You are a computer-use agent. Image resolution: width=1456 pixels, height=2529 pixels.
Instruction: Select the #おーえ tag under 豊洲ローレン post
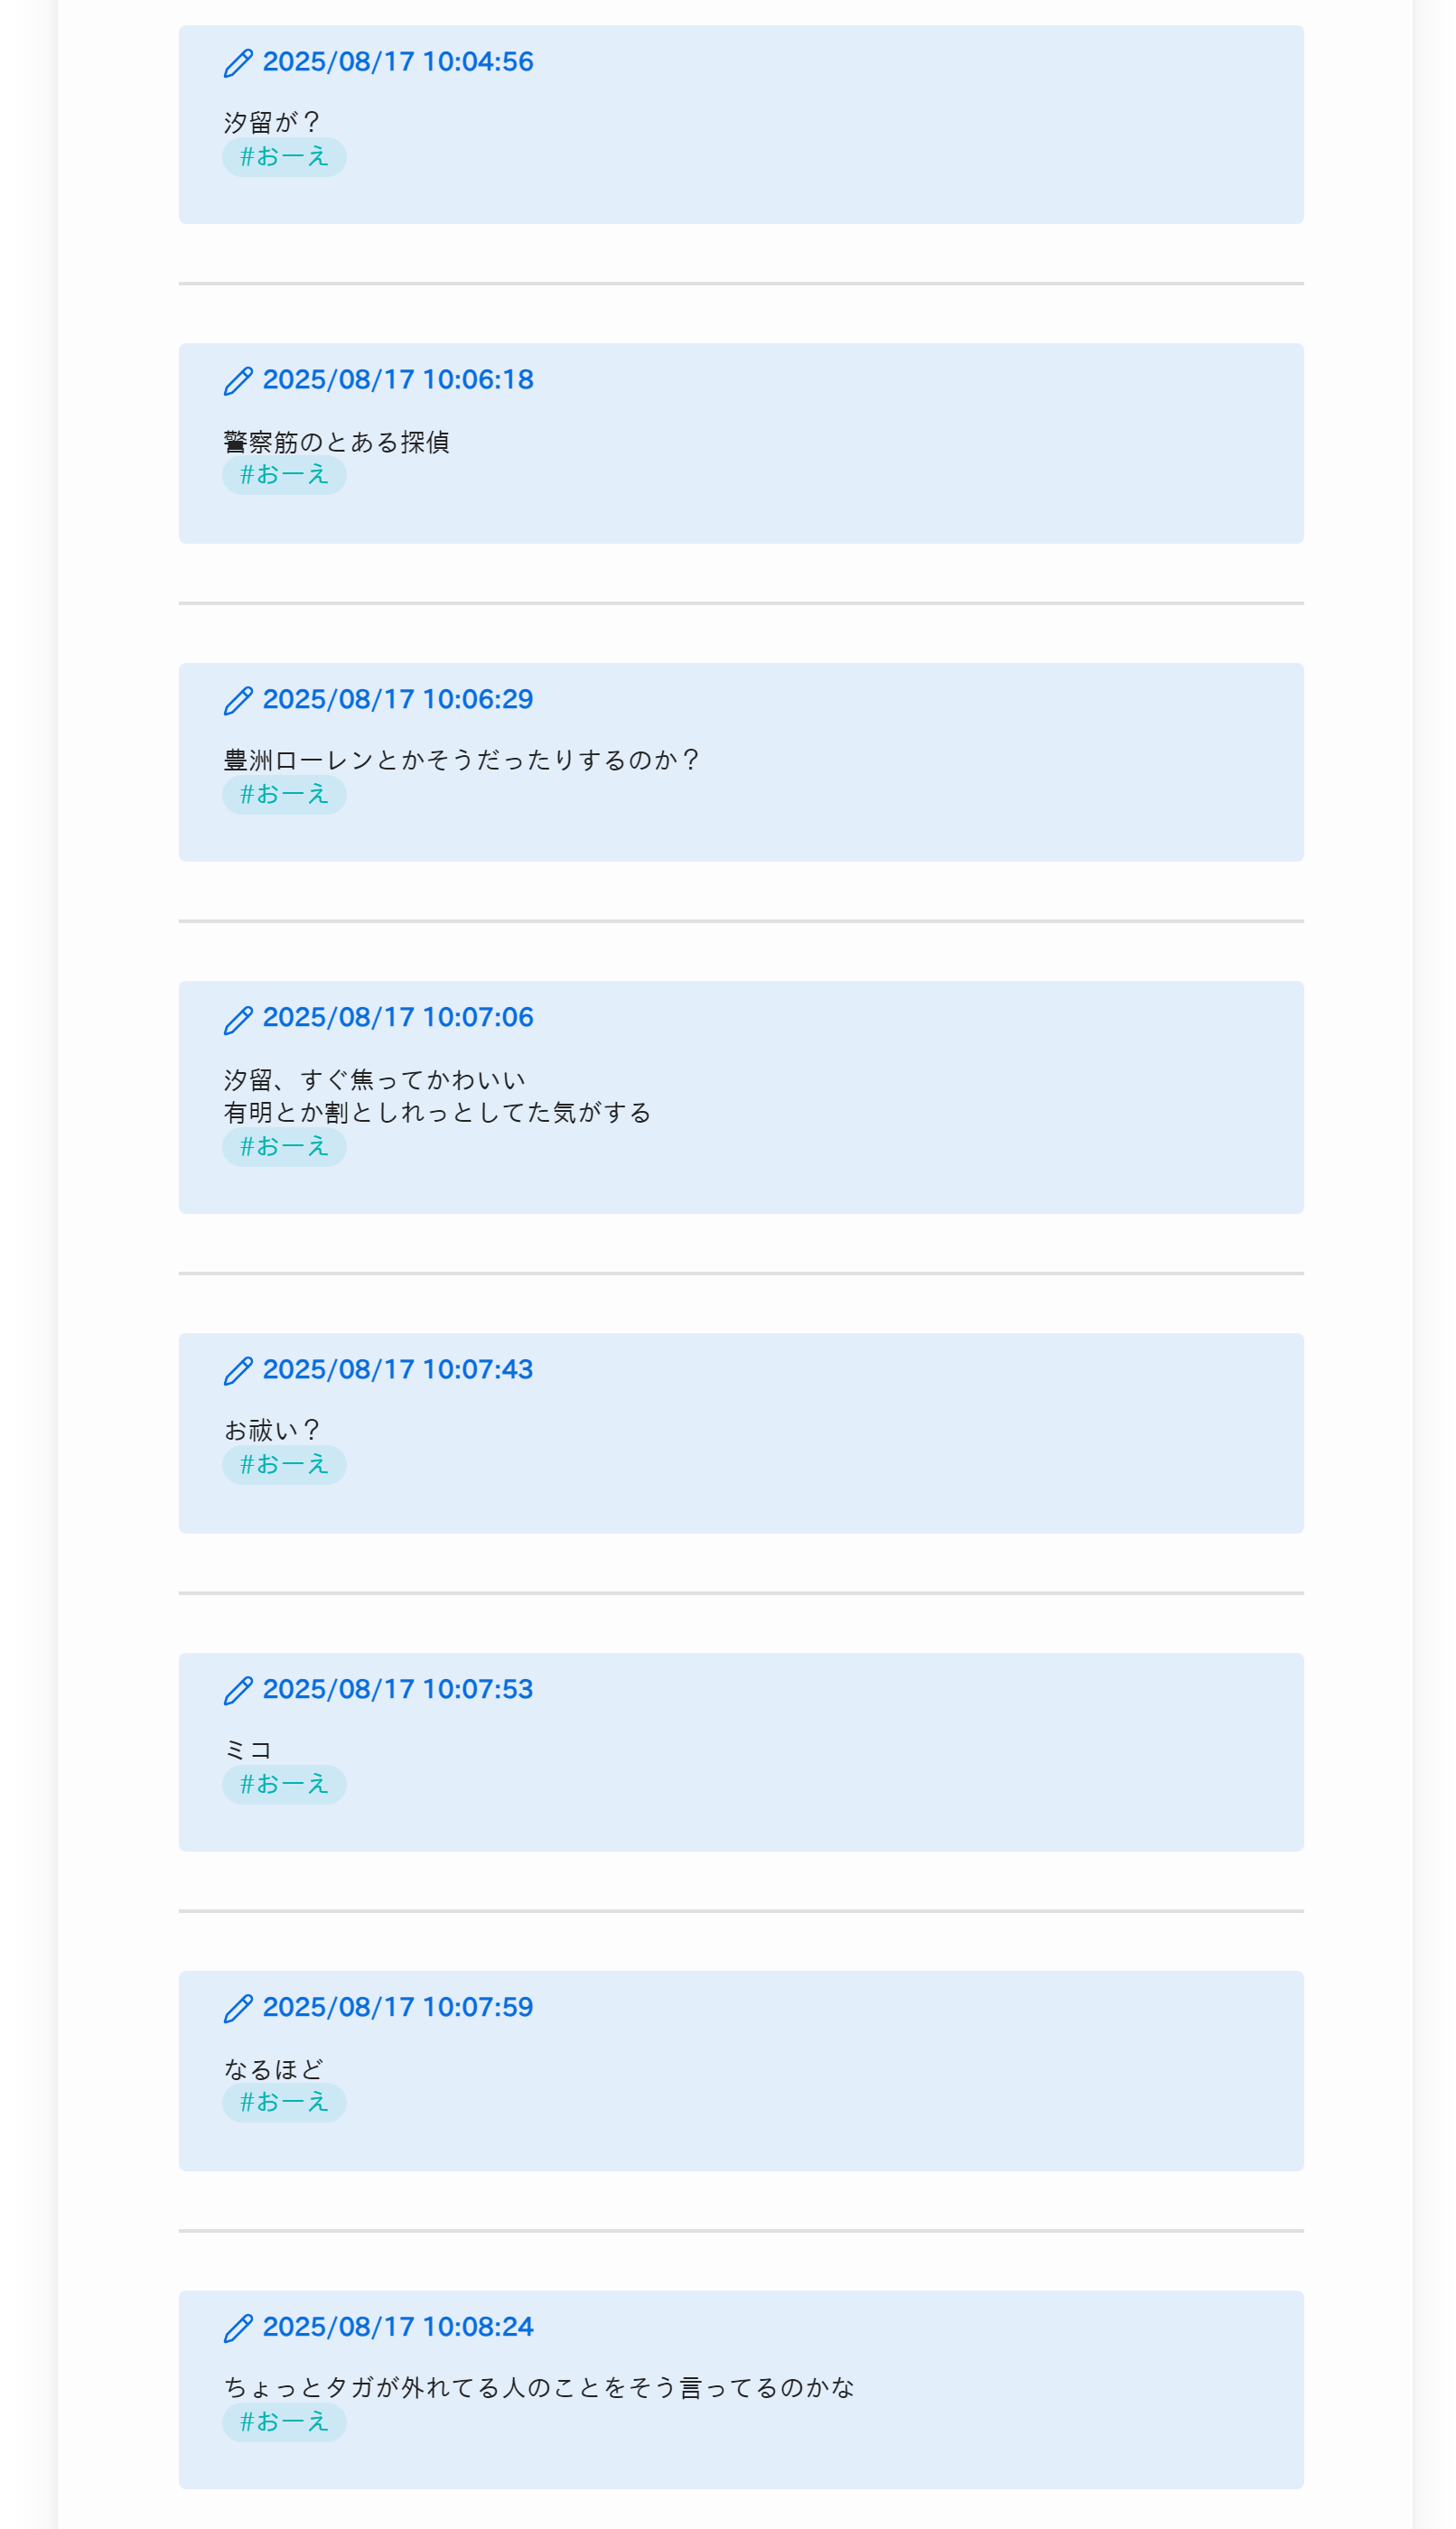pyautogui.click(x=284, y=795)
